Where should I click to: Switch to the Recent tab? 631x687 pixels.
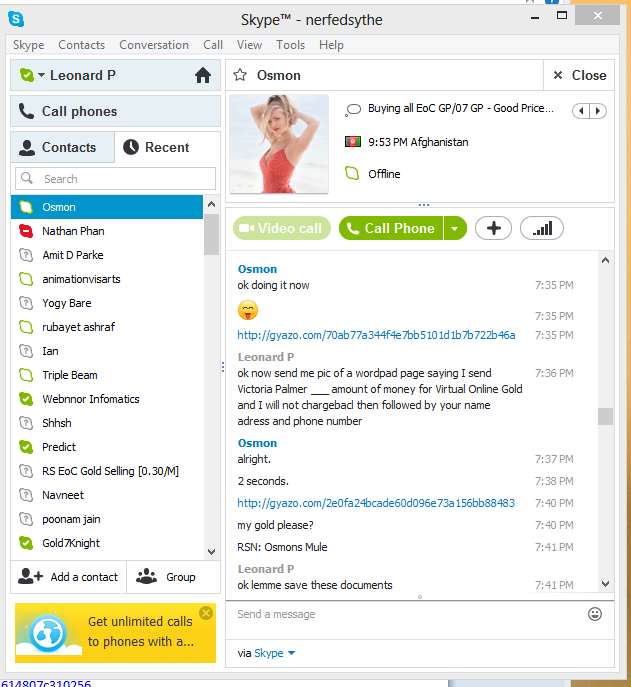click(x=167, y=147)
